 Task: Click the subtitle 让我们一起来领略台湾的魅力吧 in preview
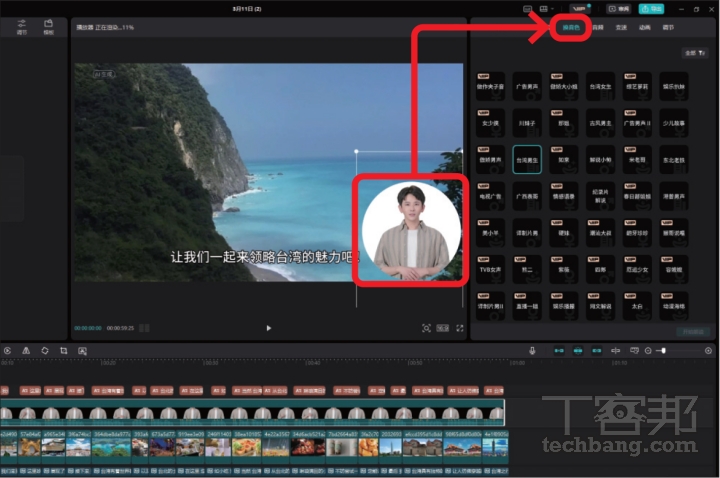264,257
